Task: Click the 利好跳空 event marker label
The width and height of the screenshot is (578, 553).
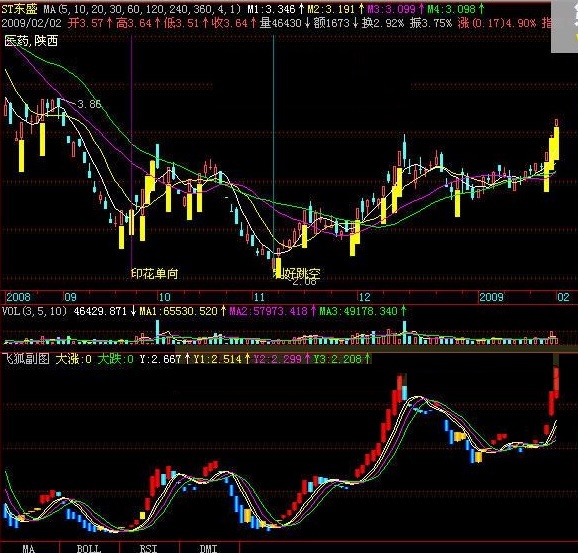Action: 297,273
